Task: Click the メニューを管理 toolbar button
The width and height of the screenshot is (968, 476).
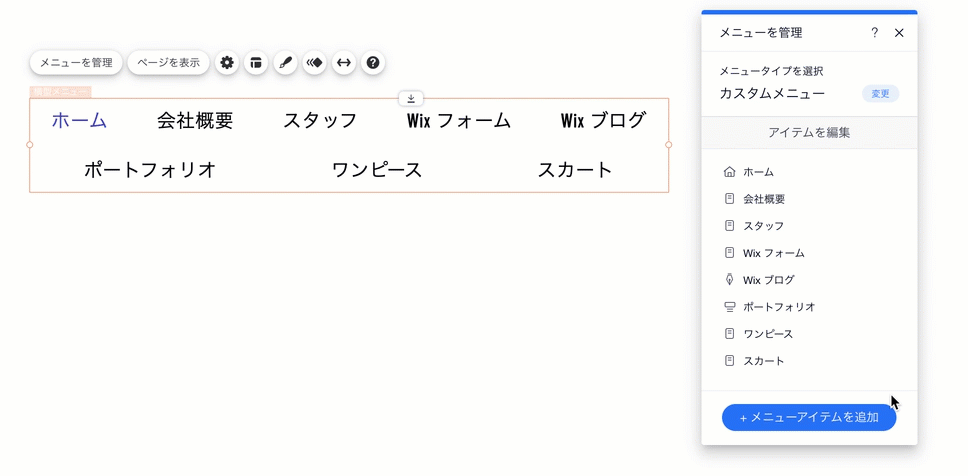Action: click(76, 63)
